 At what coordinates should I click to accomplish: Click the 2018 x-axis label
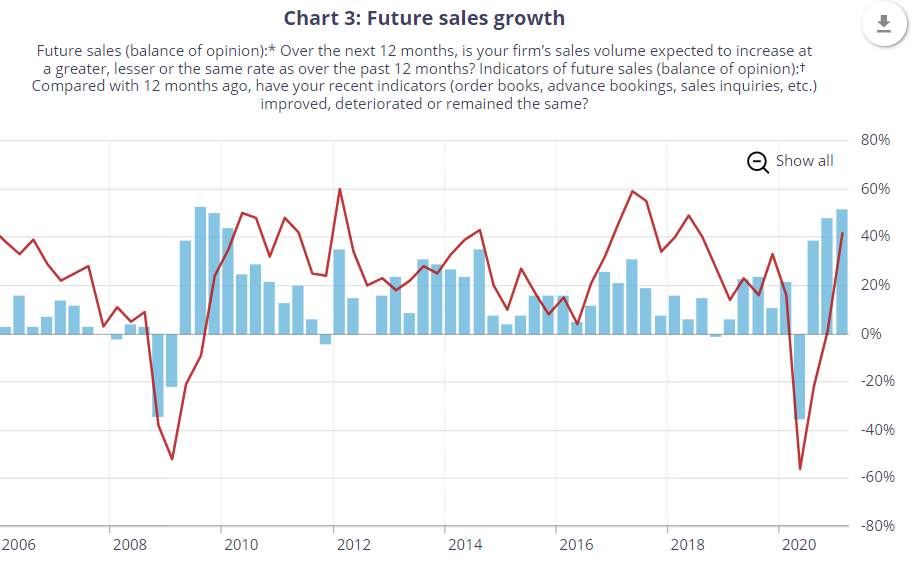(687, 545)
